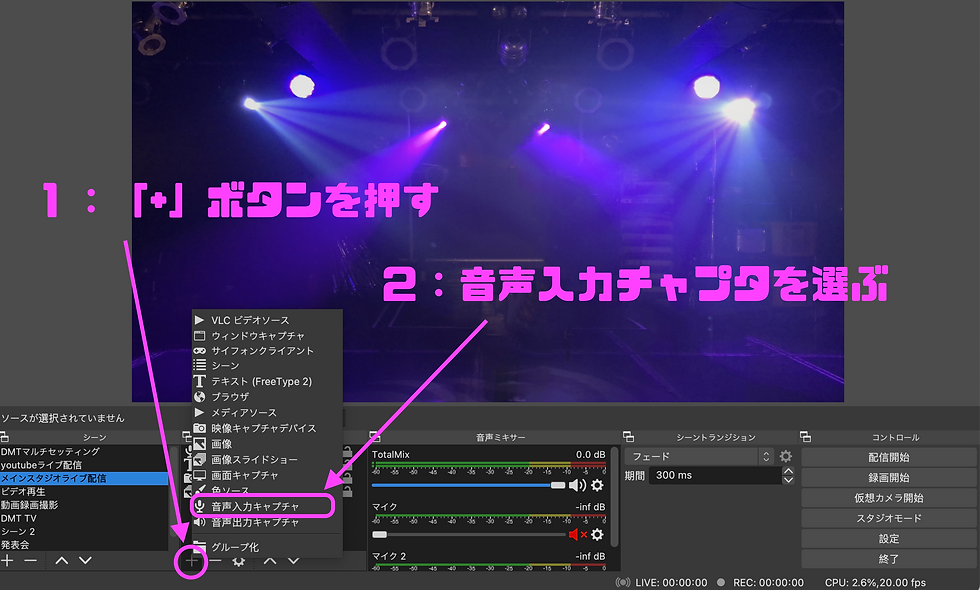Open the scene transition properties gear
This screenshot has height=590, width=980.
(786, 456)
